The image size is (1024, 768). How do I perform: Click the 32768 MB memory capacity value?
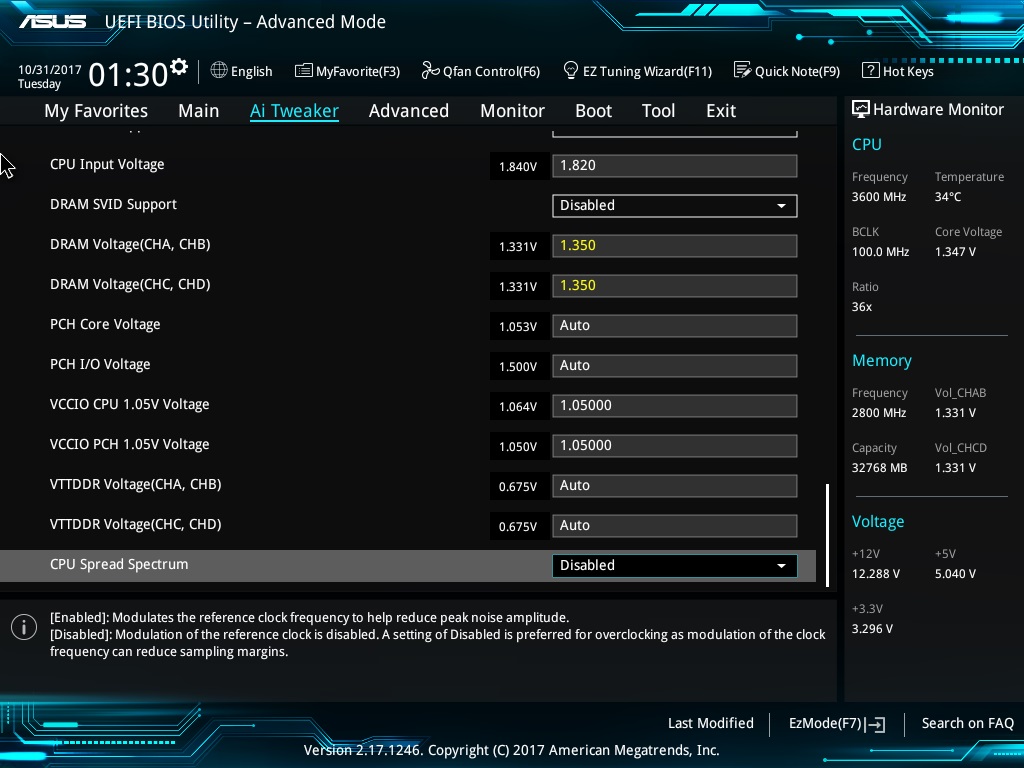[x=879, y=468]
